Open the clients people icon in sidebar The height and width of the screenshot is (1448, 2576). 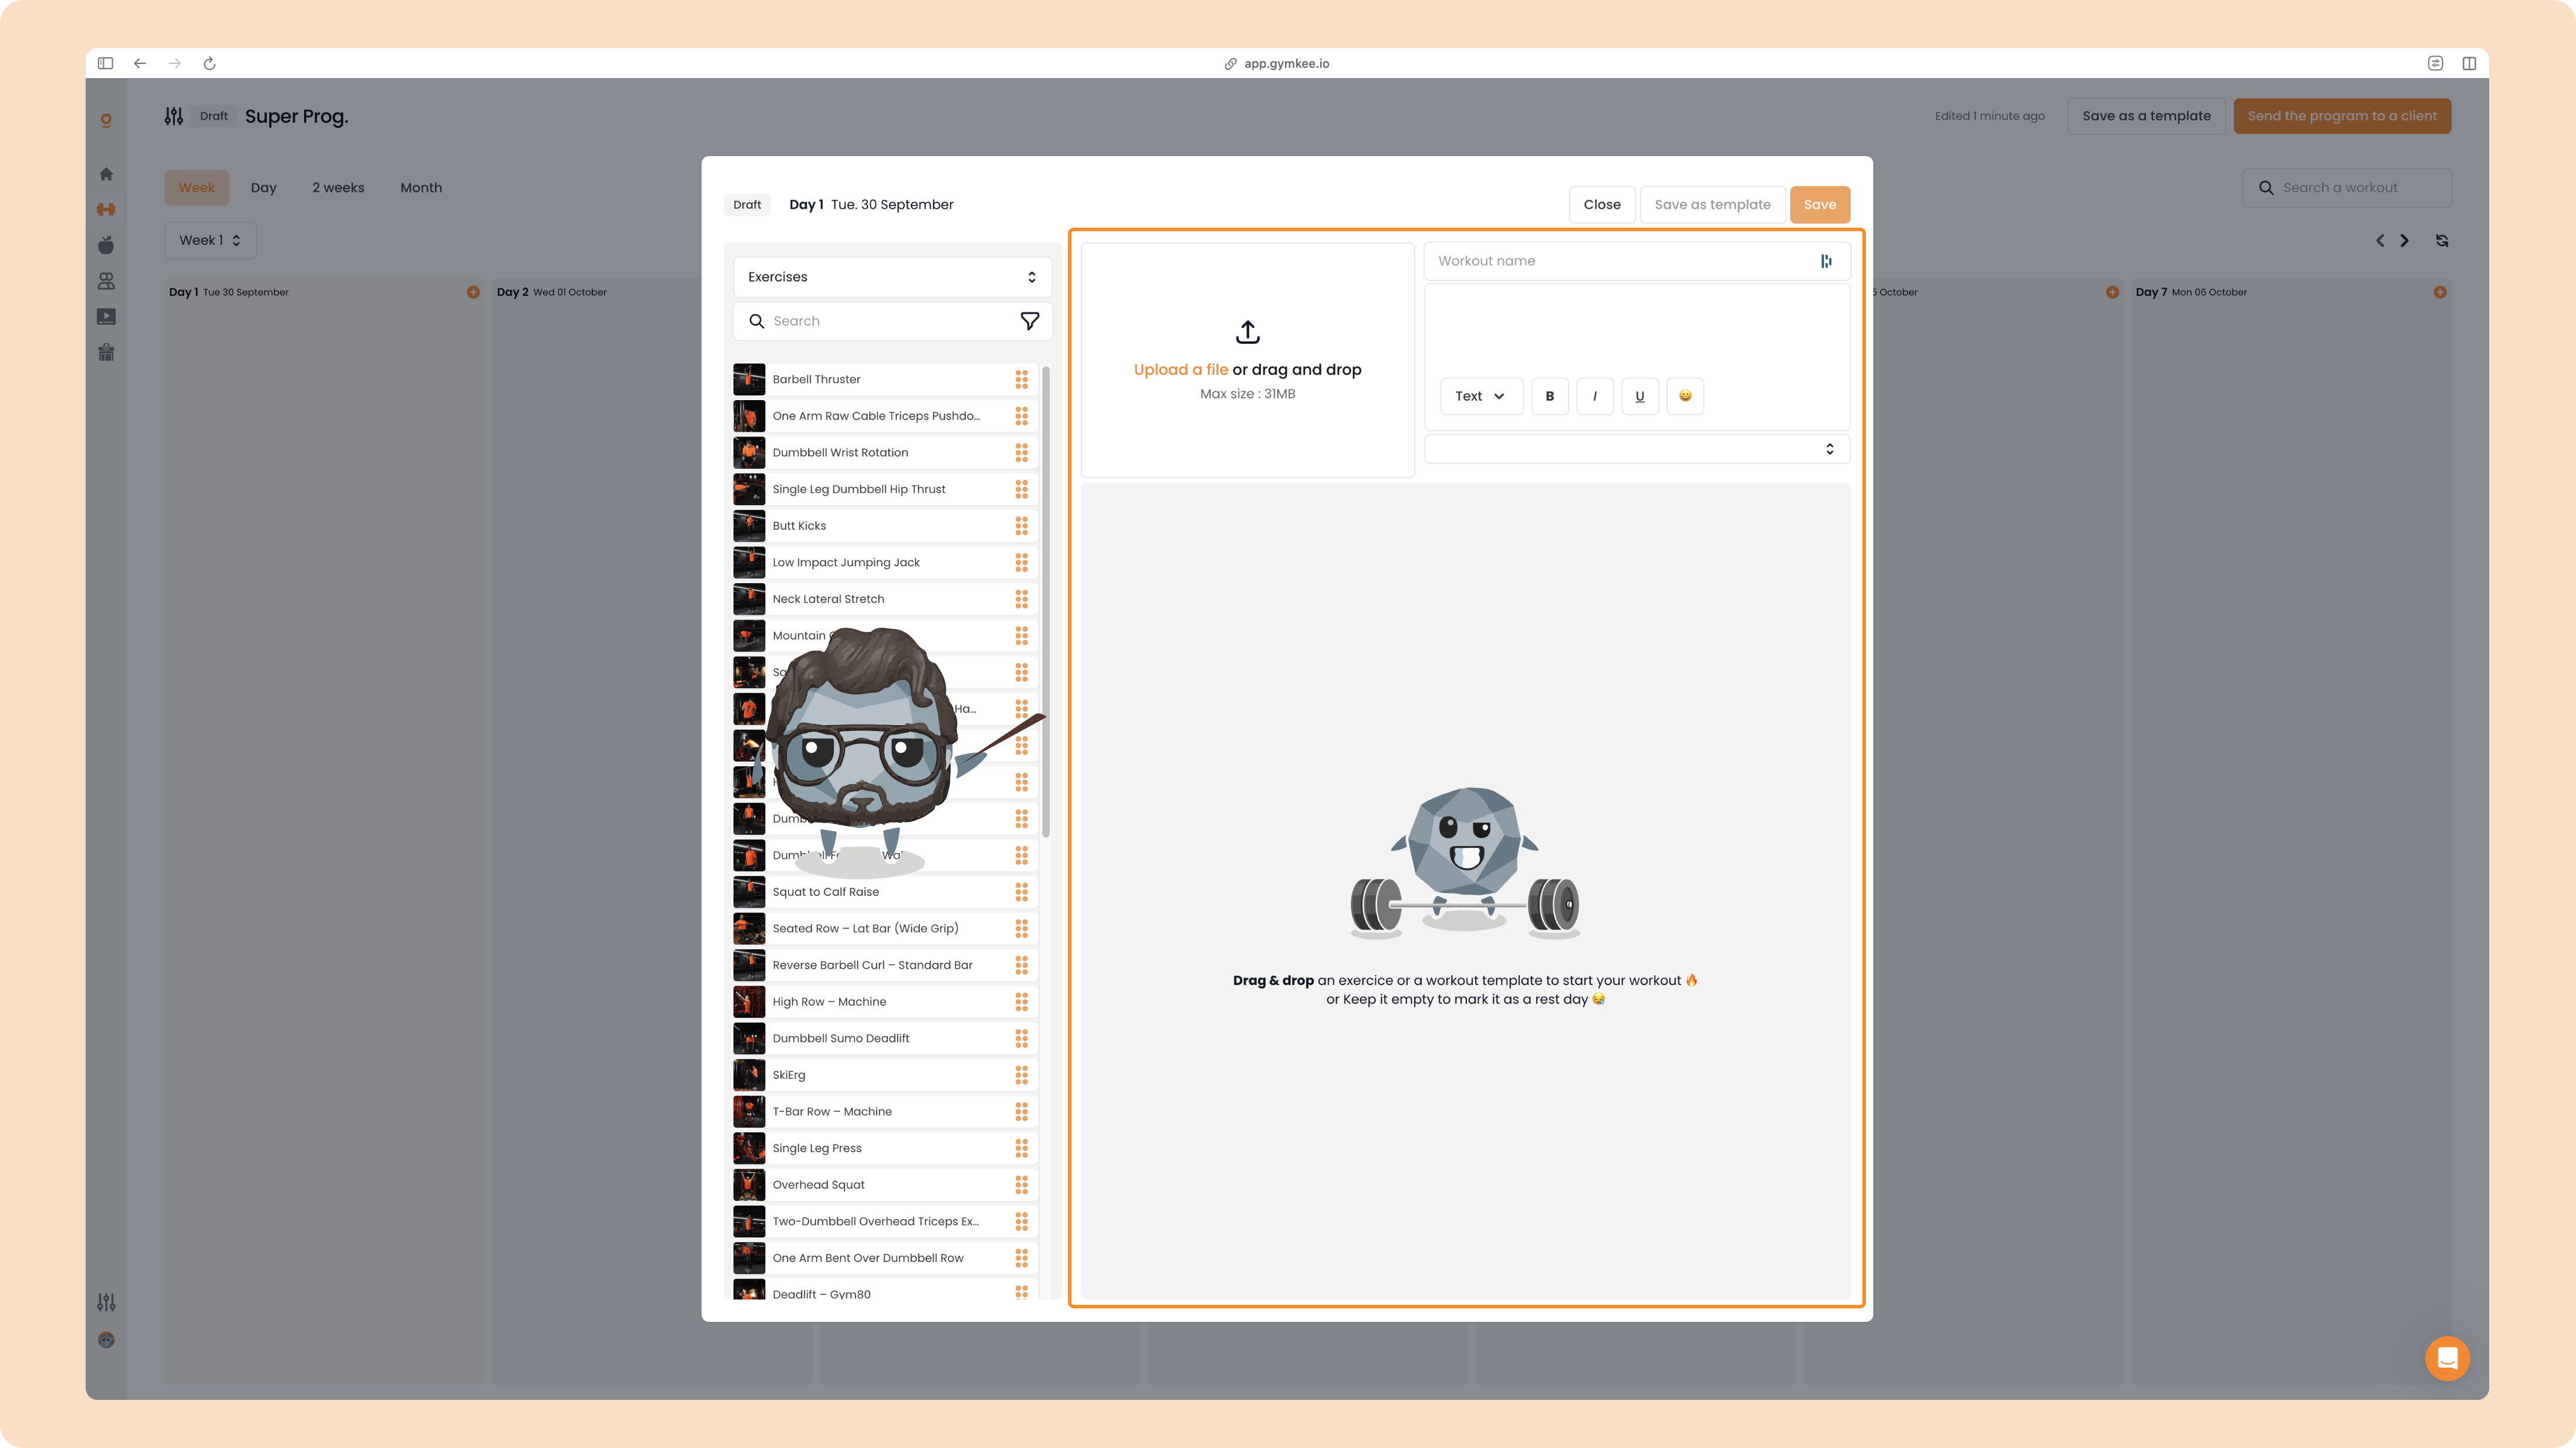point(106,281)
